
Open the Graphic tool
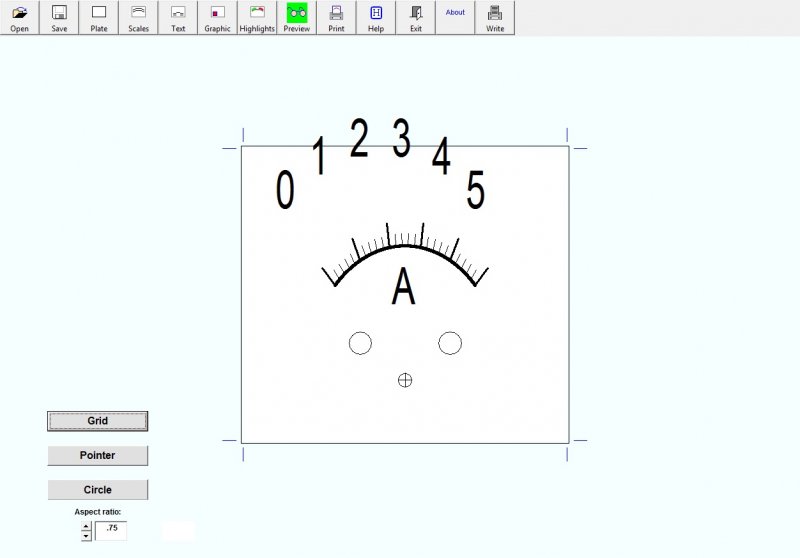[x=217, y=18]
